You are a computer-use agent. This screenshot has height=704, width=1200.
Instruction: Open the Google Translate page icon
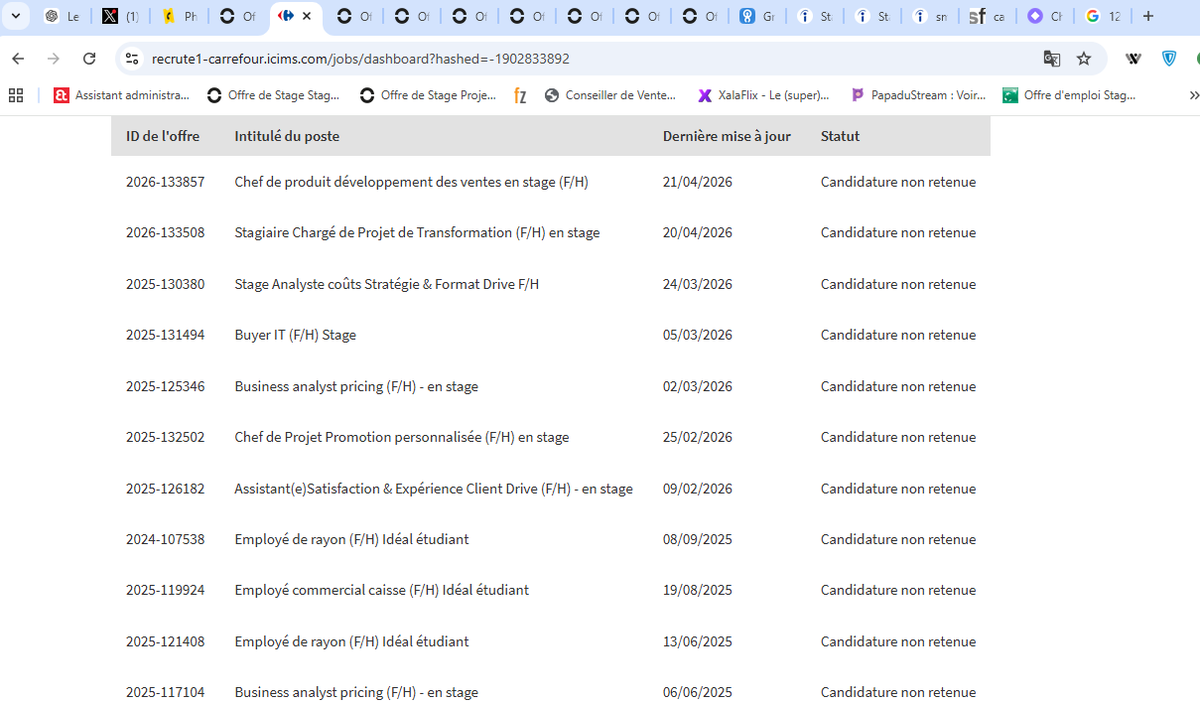[1052, 59]
